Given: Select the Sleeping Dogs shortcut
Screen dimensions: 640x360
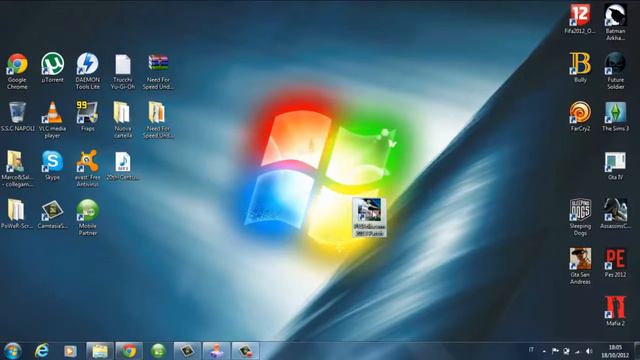Looking at the screenshot, I should [580, 217].
